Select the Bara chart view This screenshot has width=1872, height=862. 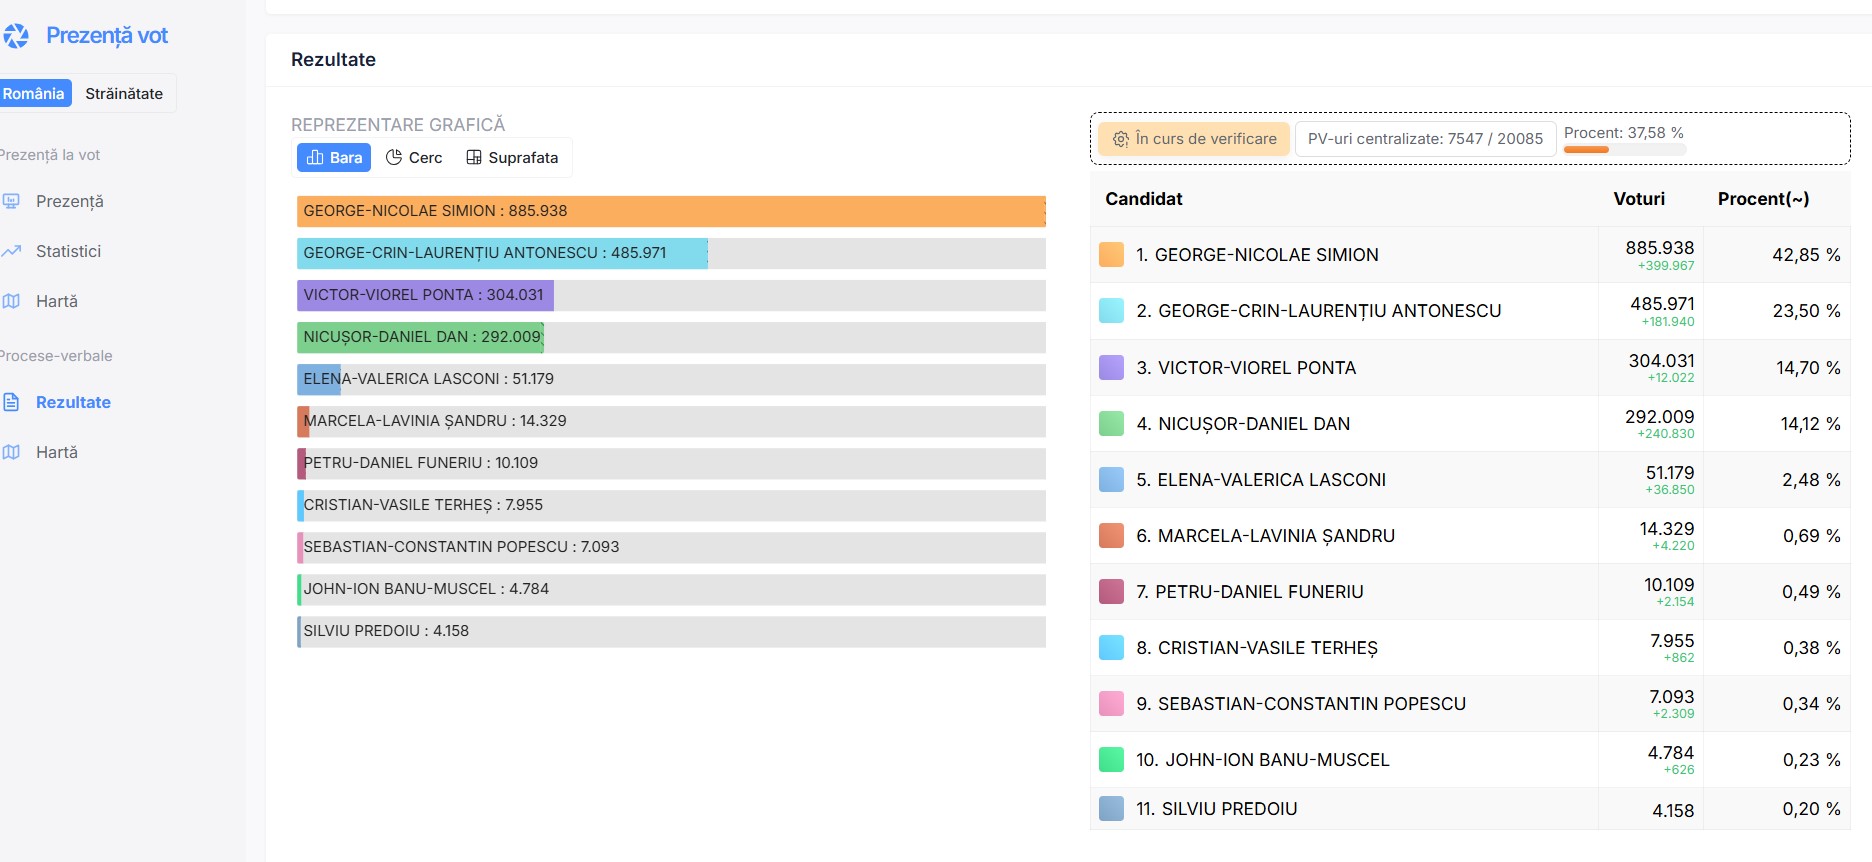point(334,157)
